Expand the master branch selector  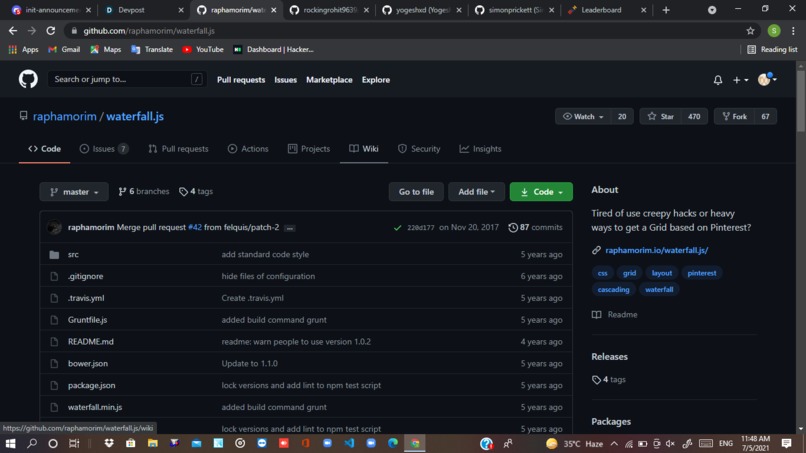pos(74,192)
